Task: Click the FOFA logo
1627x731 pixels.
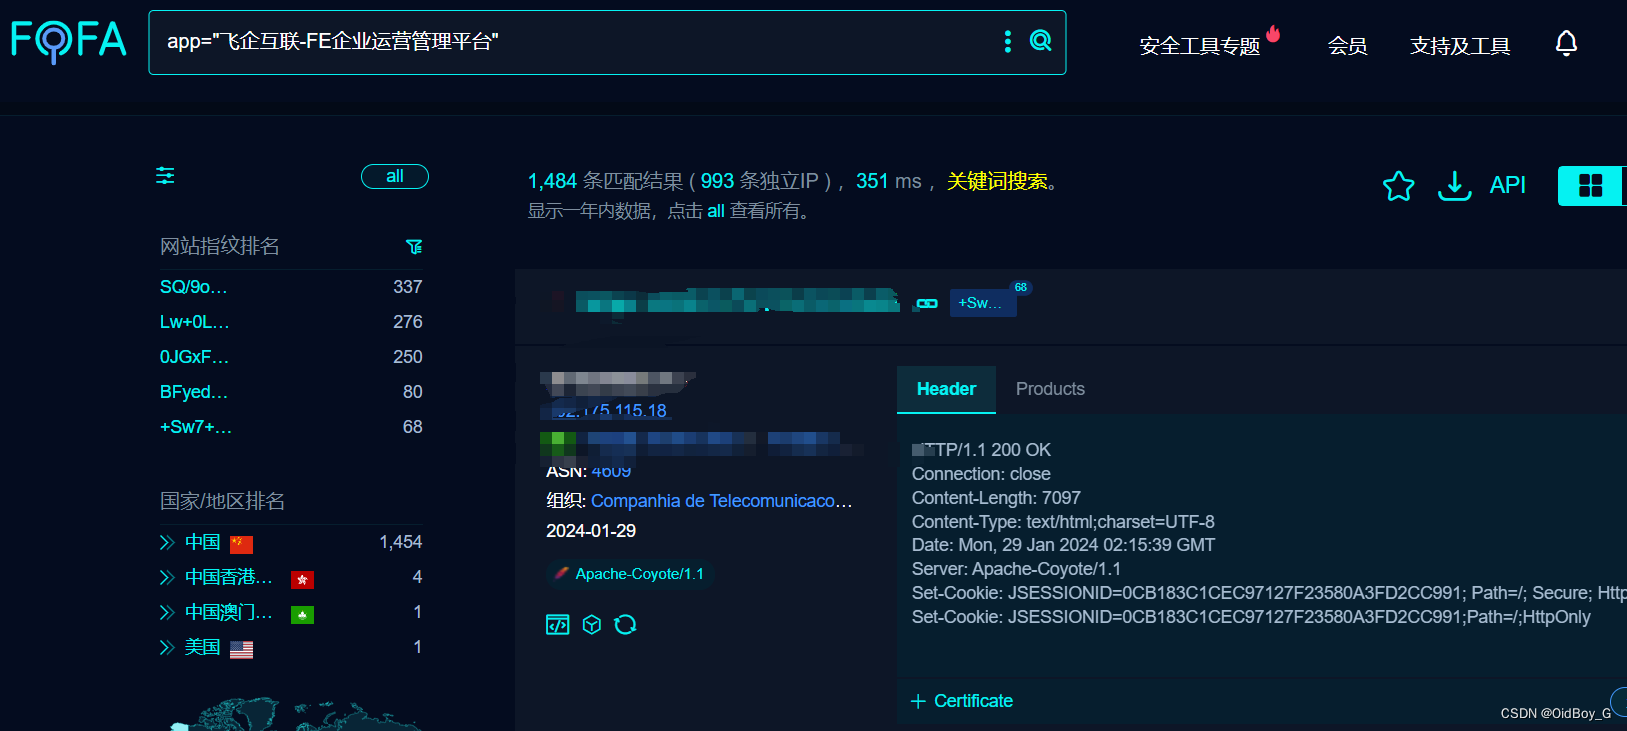Action: (68, 41)
